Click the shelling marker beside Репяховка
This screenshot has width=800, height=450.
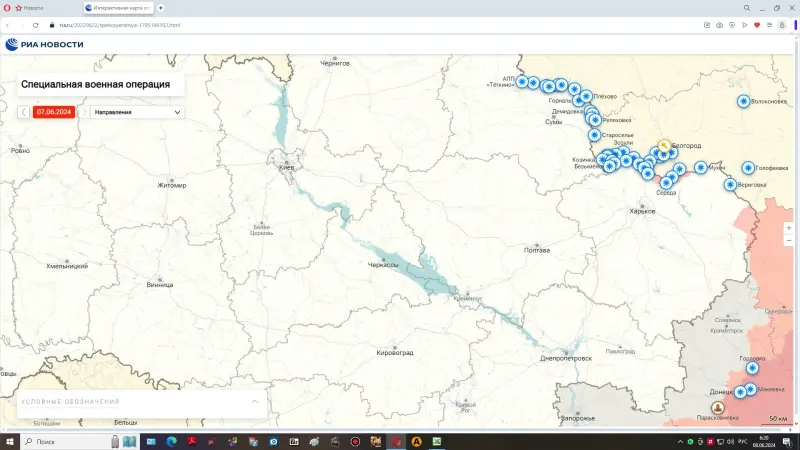(595, 120)
